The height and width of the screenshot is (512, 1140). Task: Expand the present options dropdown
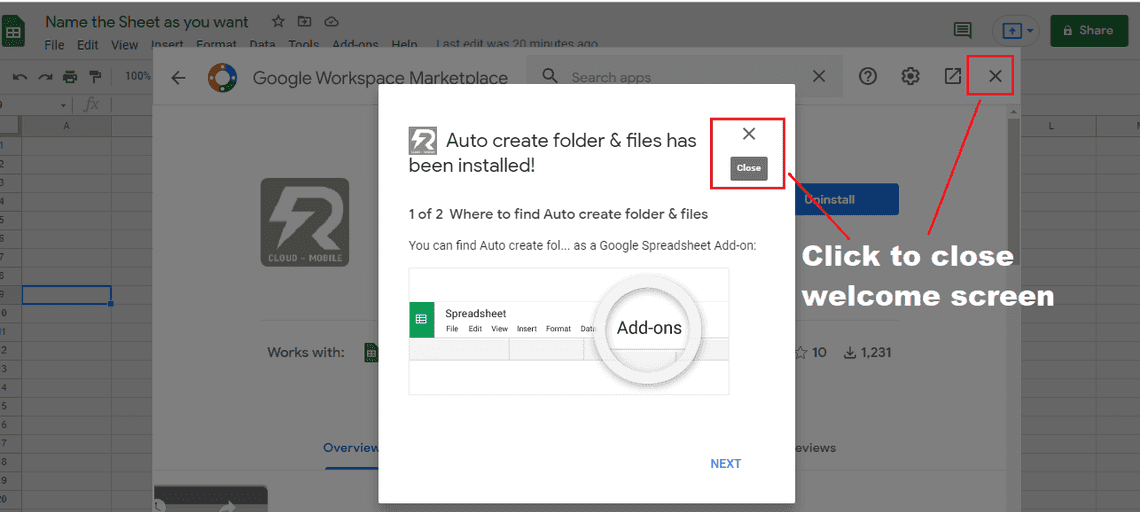[1029, 31]
